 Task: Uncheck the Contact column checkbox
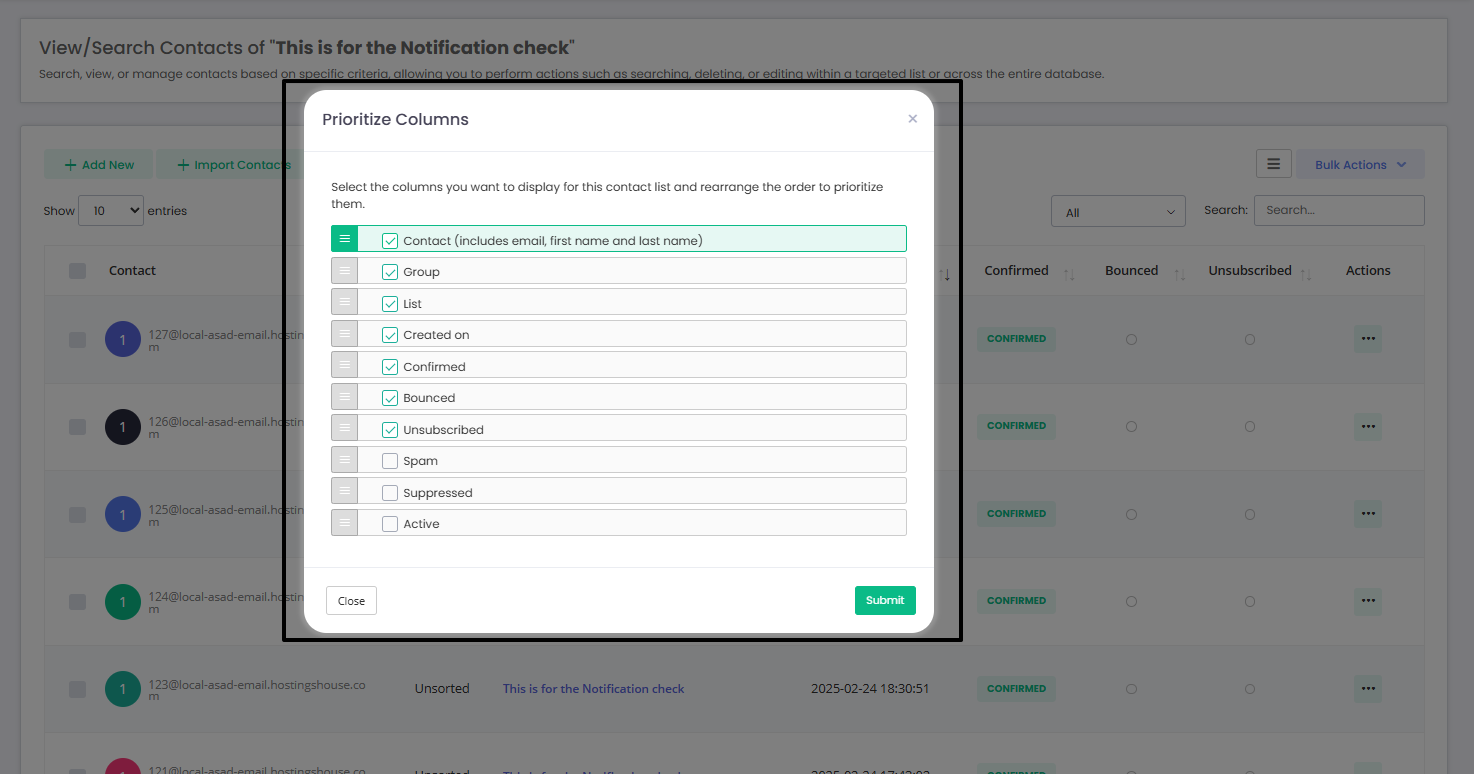point(390,241)
